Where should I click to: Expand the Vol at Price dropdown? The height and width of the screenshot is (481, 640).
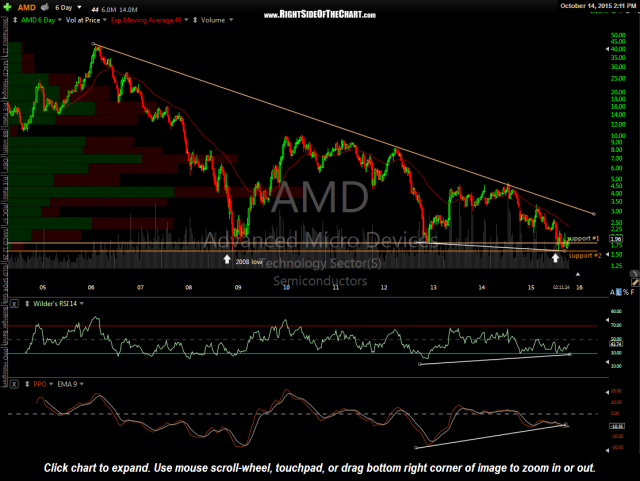(104, 20)
